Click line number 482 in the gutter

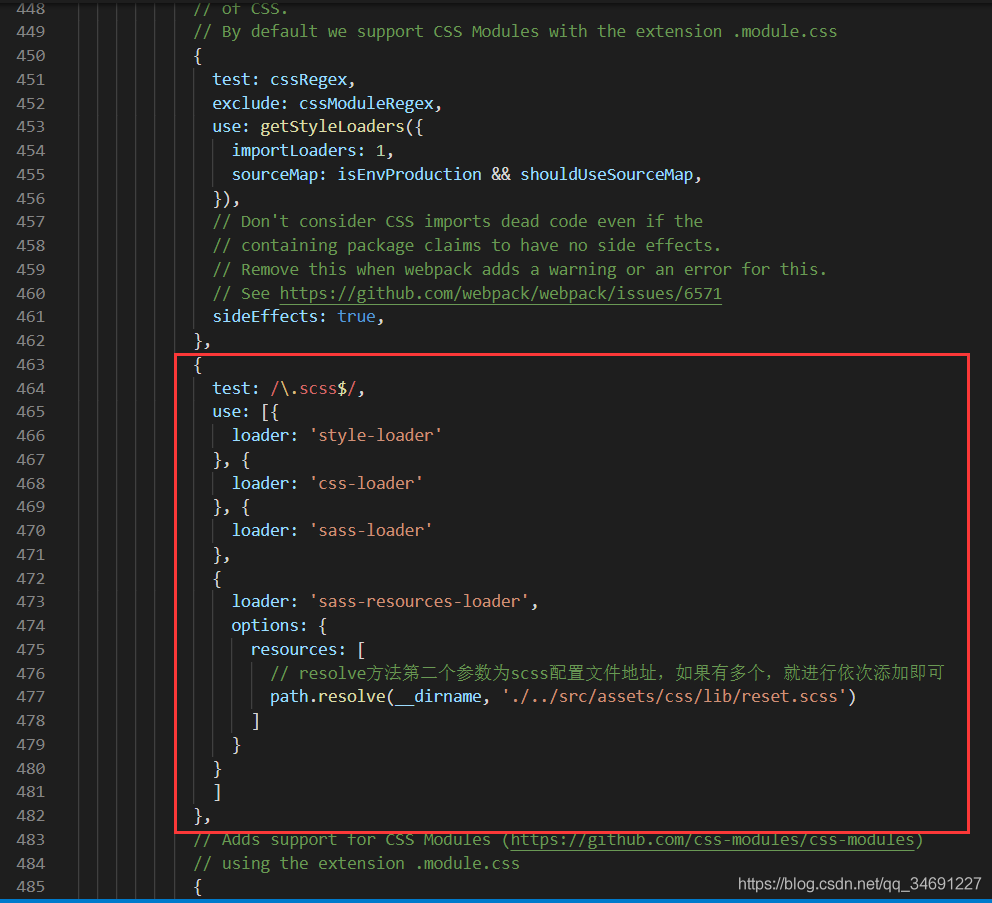31,815
